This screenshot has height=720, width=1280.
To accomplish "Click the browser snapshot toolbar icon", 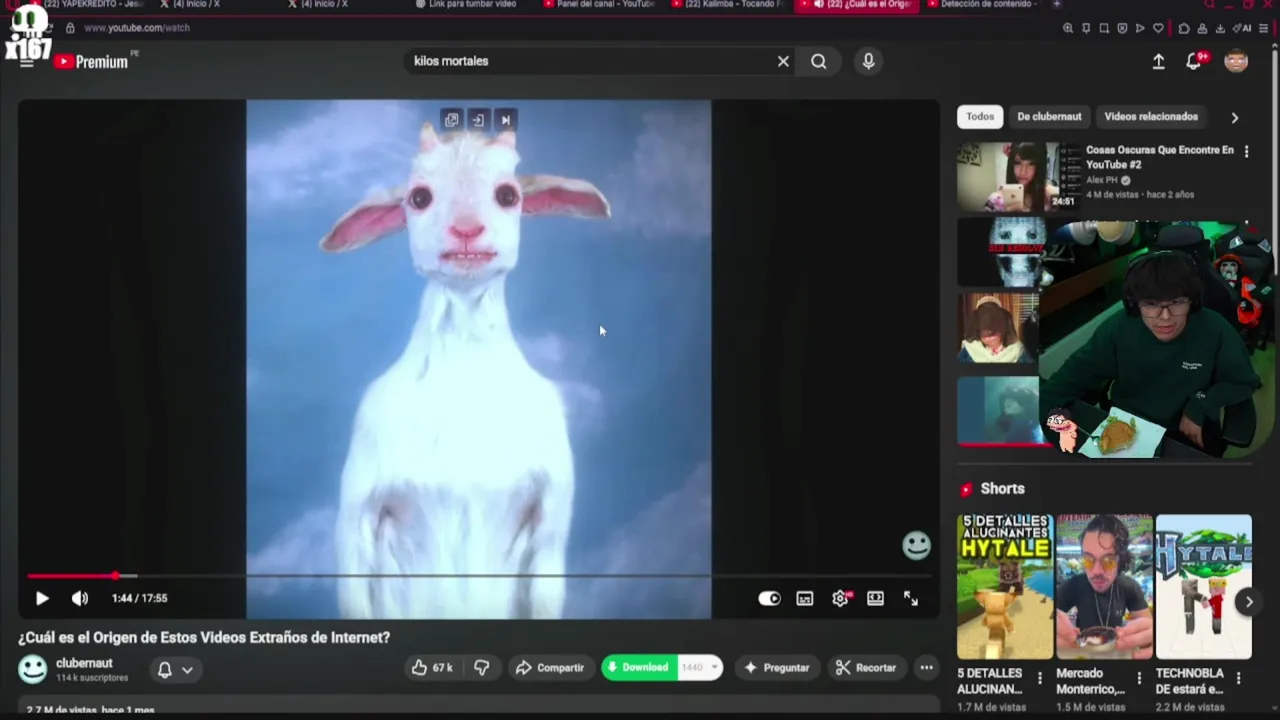I will (x=1104, y=28).
